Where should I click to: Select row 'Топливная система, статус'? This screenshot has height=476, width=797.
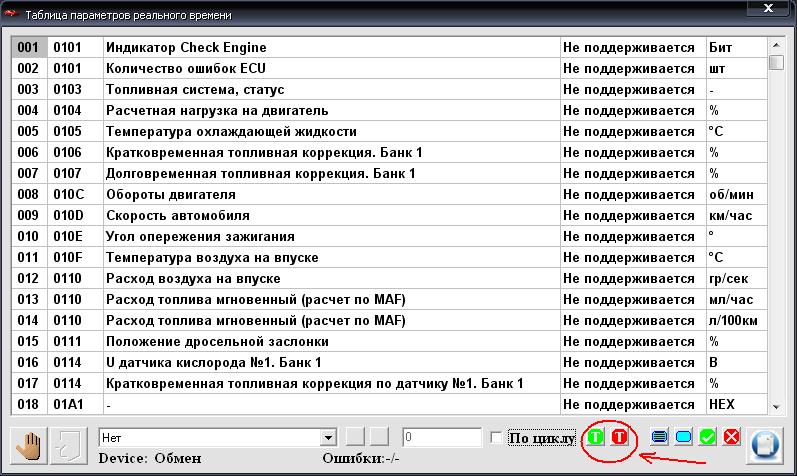click(389, 90)
